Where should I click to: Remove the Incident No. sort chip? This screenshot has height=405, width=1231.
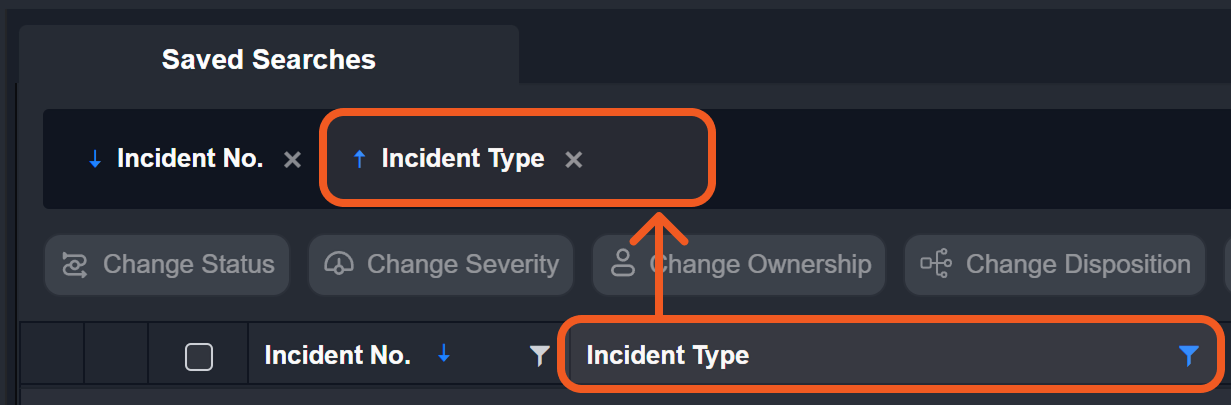292,159
